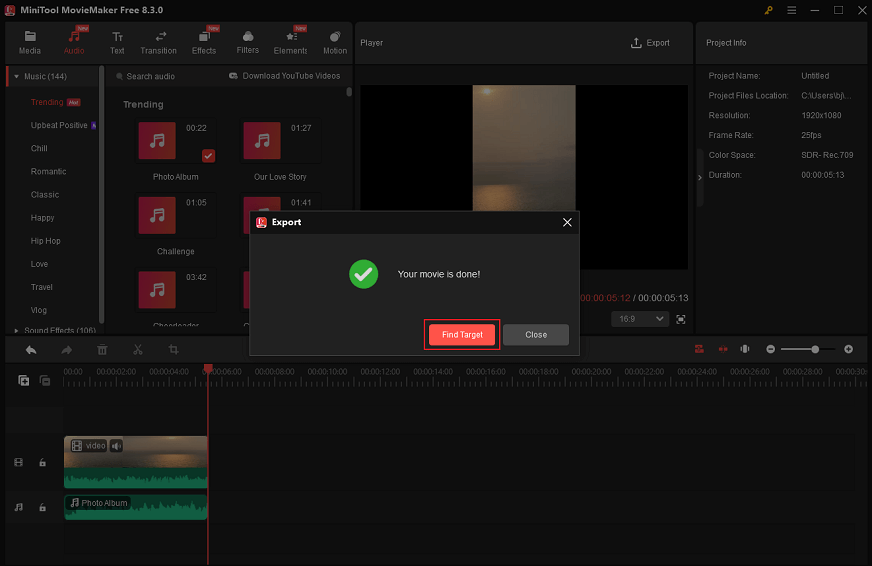Click the audio snap toolbar icon
This screenshot has height=566, width=872.
tap(745, 349)
